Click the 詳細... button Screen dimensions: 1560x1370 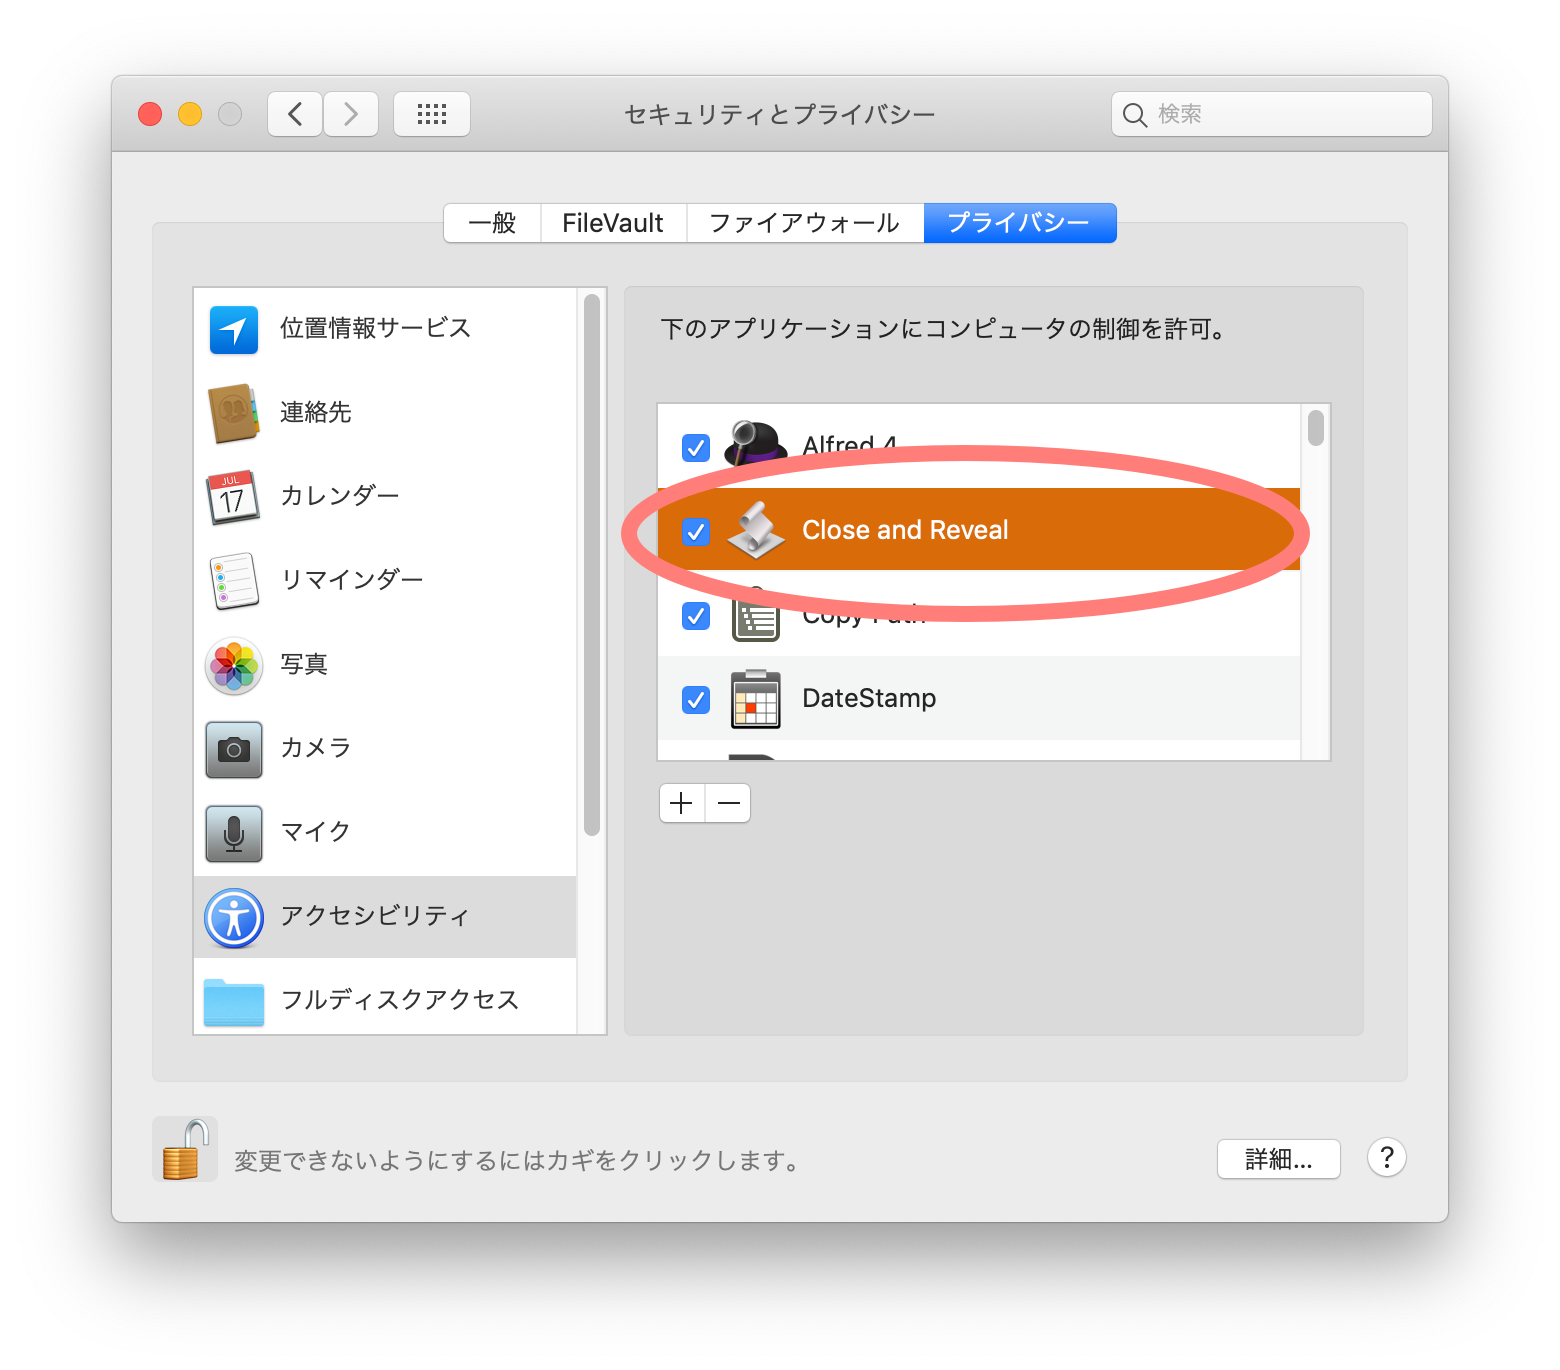coord(1278,1159)
